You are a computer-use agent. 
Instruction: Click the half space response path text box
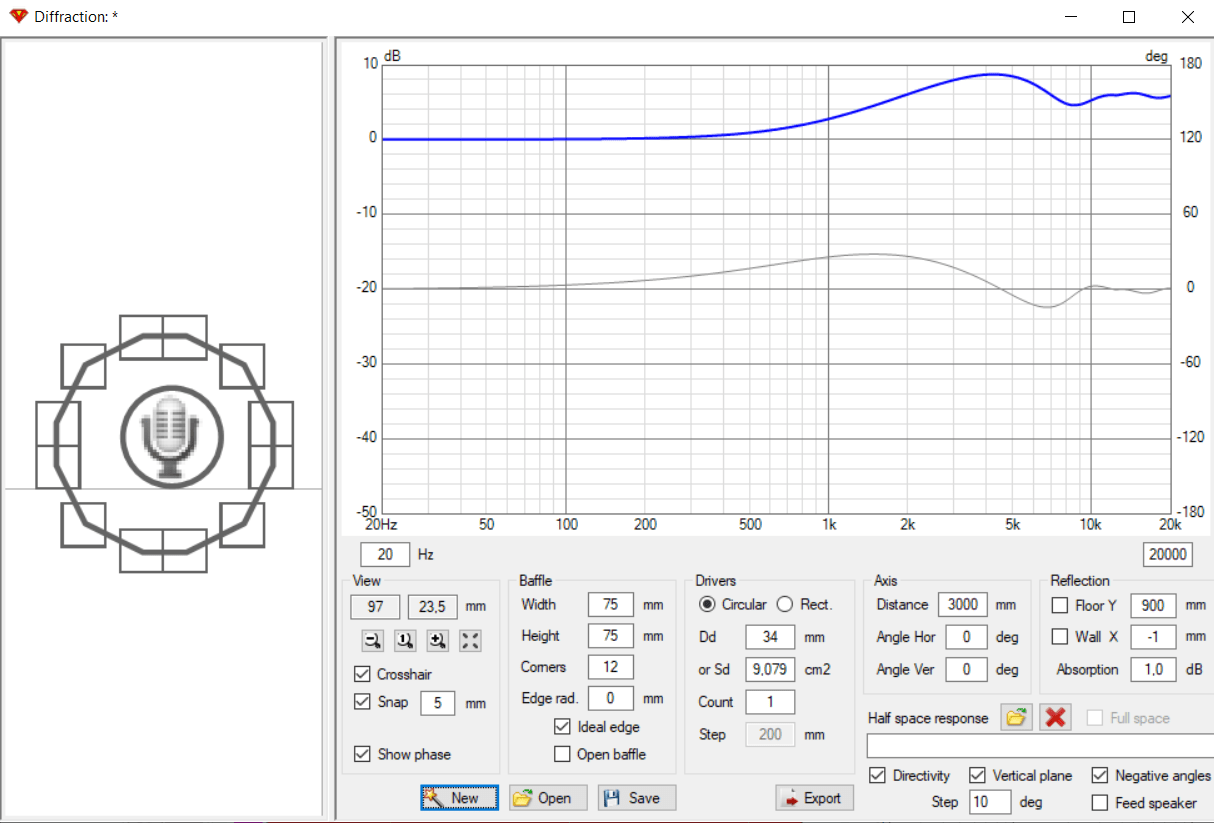(1040, 746)
